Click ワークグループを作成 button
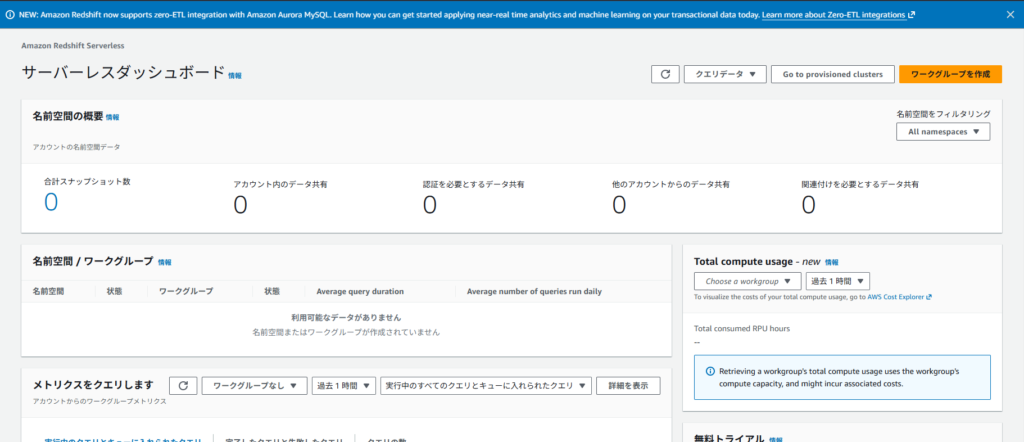Viewport: 1024px width, 442px height. pyautogui.click(x=950, y=74)
